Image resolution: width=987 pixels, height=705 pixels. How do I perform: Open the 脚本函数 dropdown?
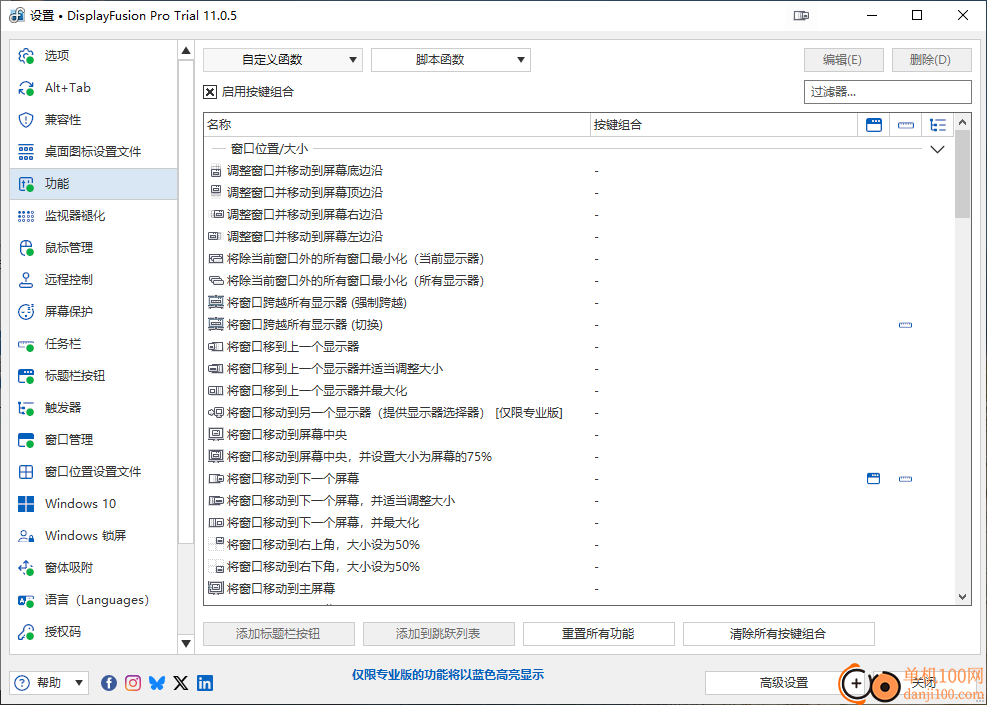coord(451,60)
